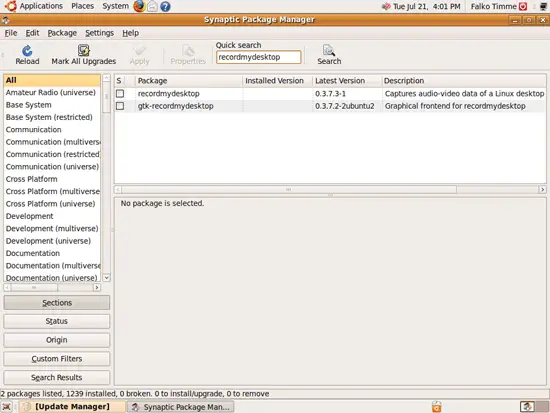Switch to Status filter view
Viewport: 550px width, 413px height.
[x=56, y=321]
